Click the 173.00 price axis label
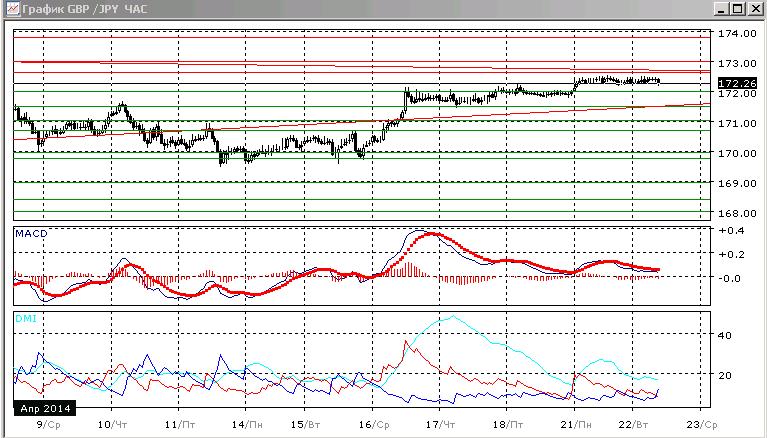Image resolution: width=767 pixels, height=438 pixels. click(x=737, y=63)
